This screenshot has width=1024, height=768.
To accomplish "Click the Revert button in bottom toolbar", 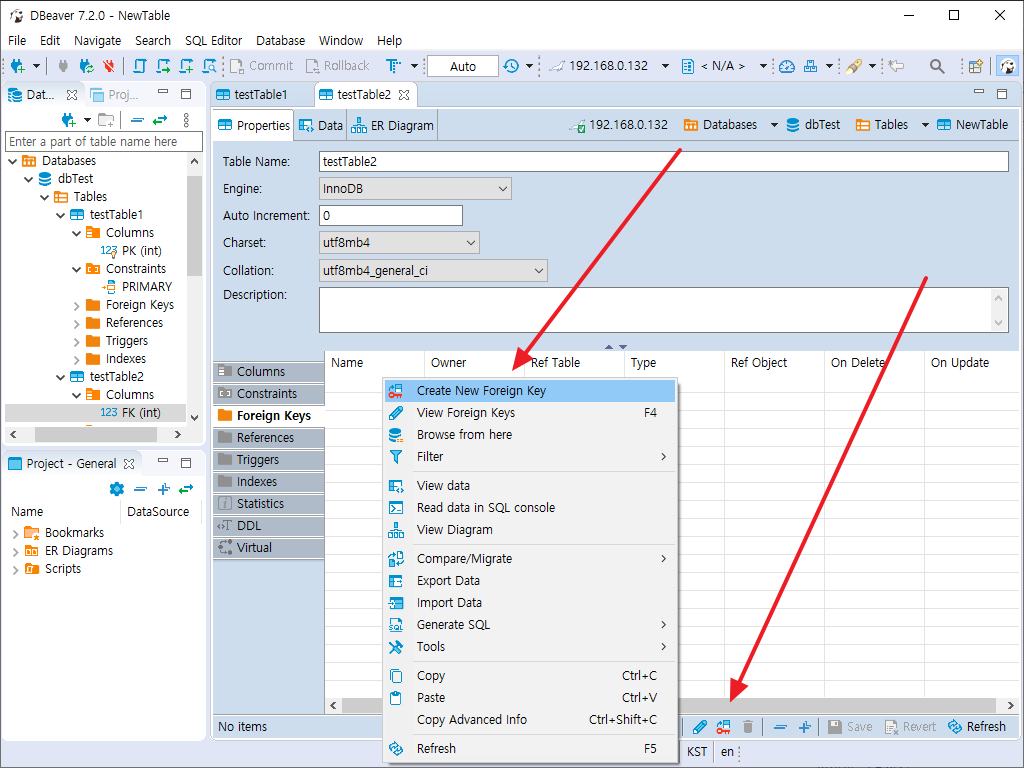I will tap(910, 727).
